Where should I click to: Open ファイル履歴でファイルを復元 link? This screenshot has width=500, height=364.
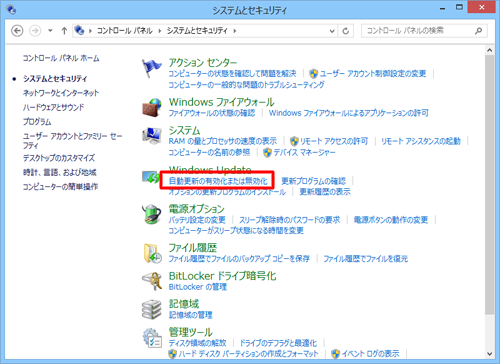[x=366, y=259]
